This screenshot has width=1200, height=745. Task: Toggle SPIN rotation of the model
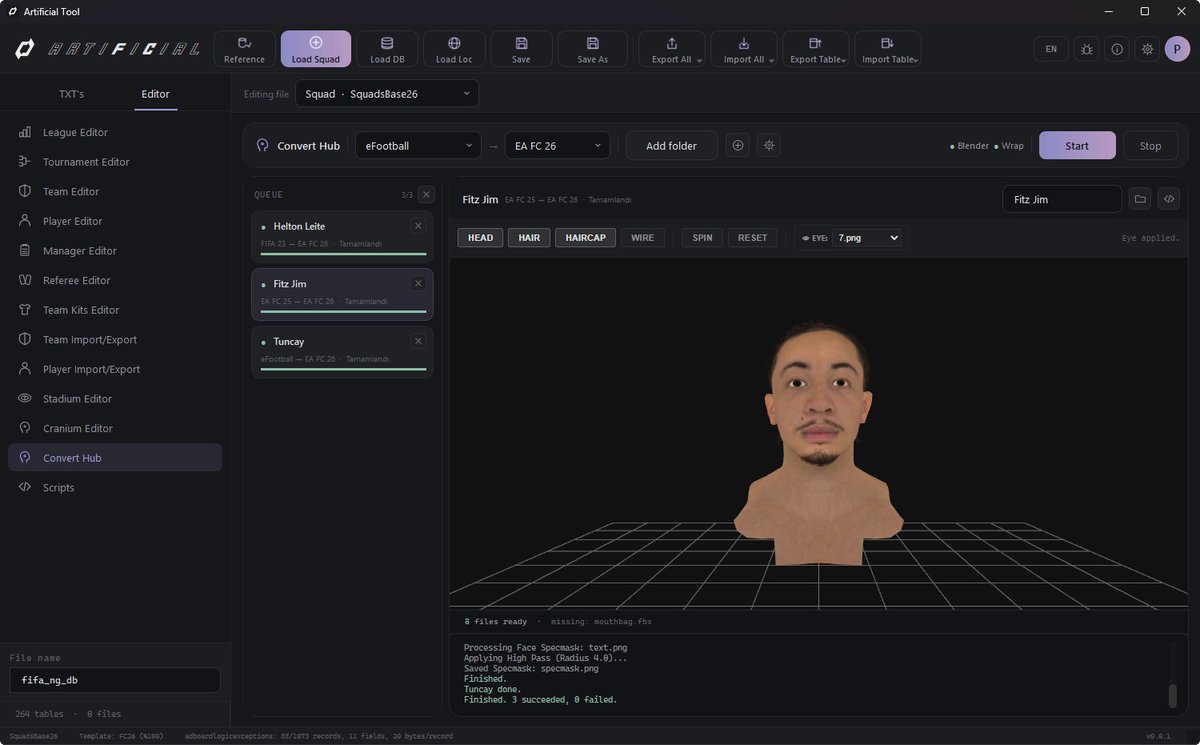[x=703, y=238]
